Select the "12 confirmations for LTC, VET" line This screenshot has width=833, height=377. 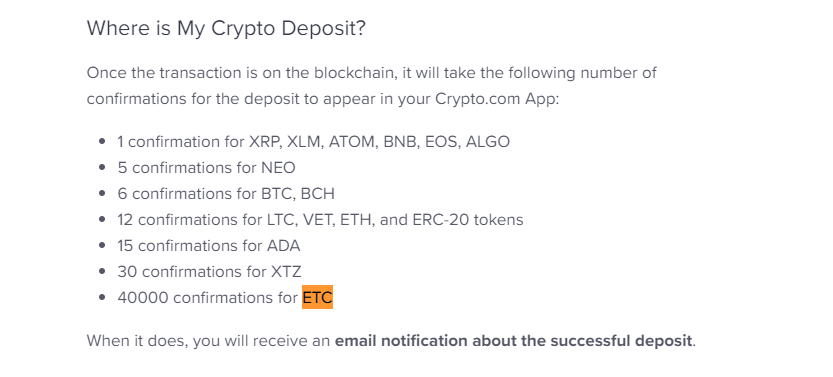320,219
